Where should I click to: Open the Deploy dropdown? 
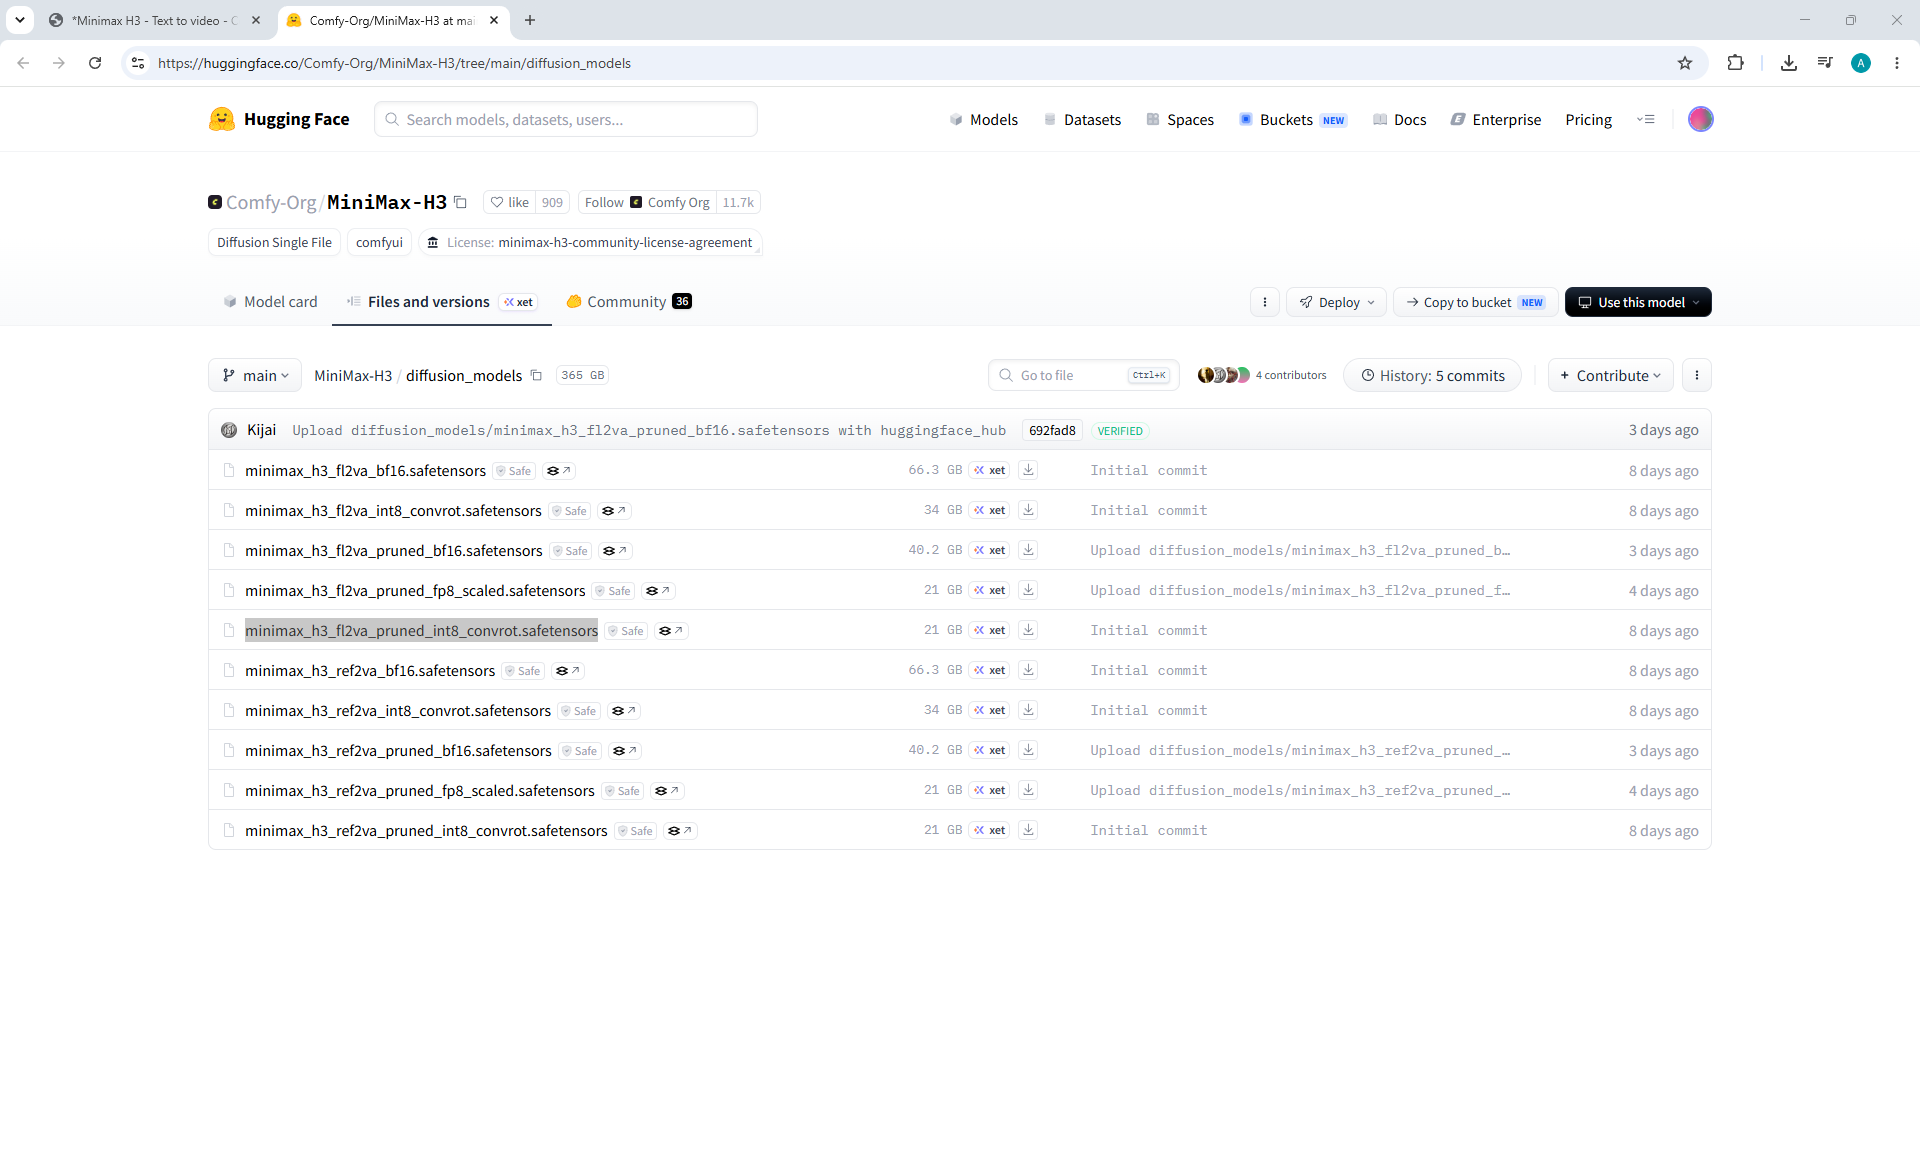click(1336, 302)
